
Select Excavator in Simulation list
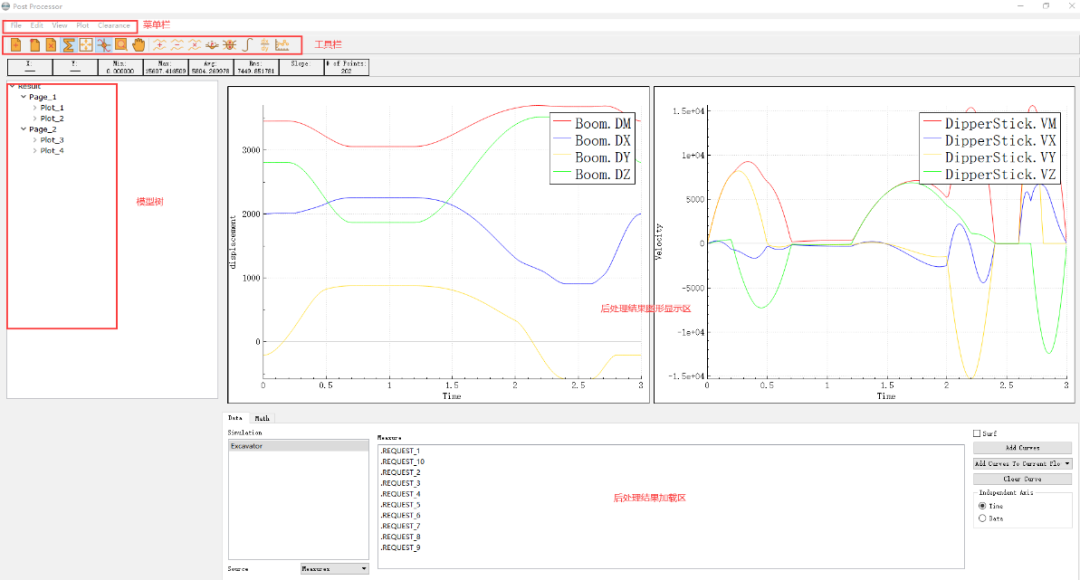pyautogui.click(x=298, y=446)
